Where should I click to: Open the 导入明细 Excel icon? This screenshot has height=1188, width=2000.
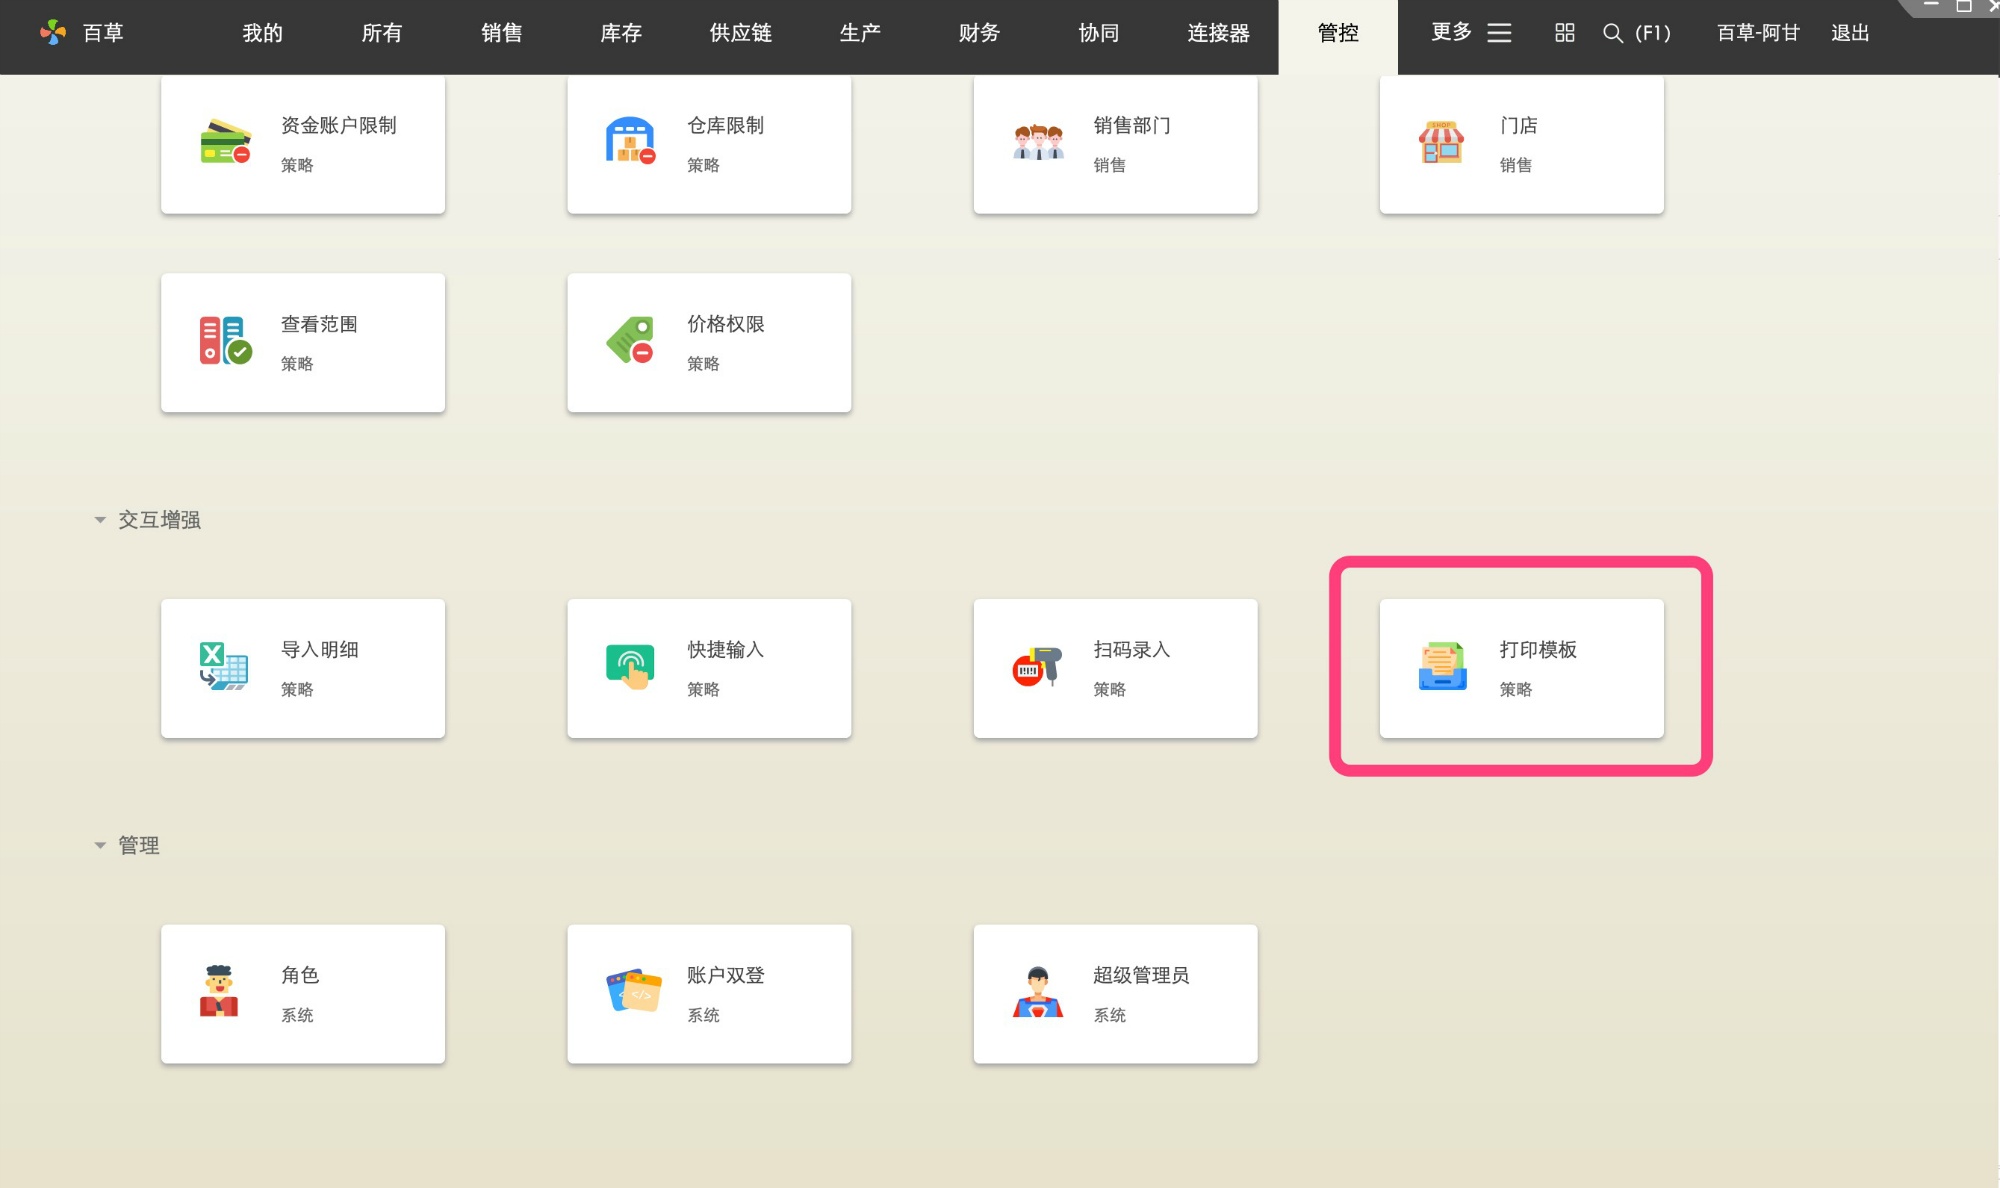[x=224, y=666]
